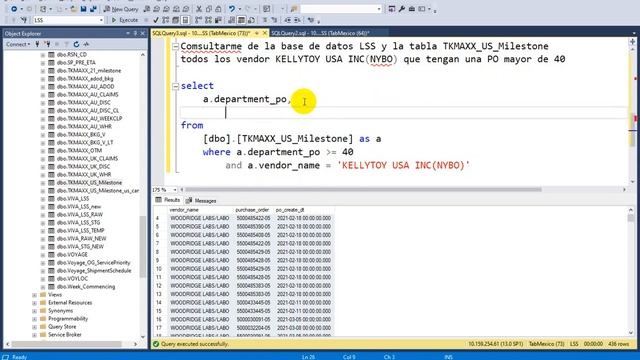The width and height of the screenshot is (640, 360).
Task: Open the Results tab
Action: (168, 200)
